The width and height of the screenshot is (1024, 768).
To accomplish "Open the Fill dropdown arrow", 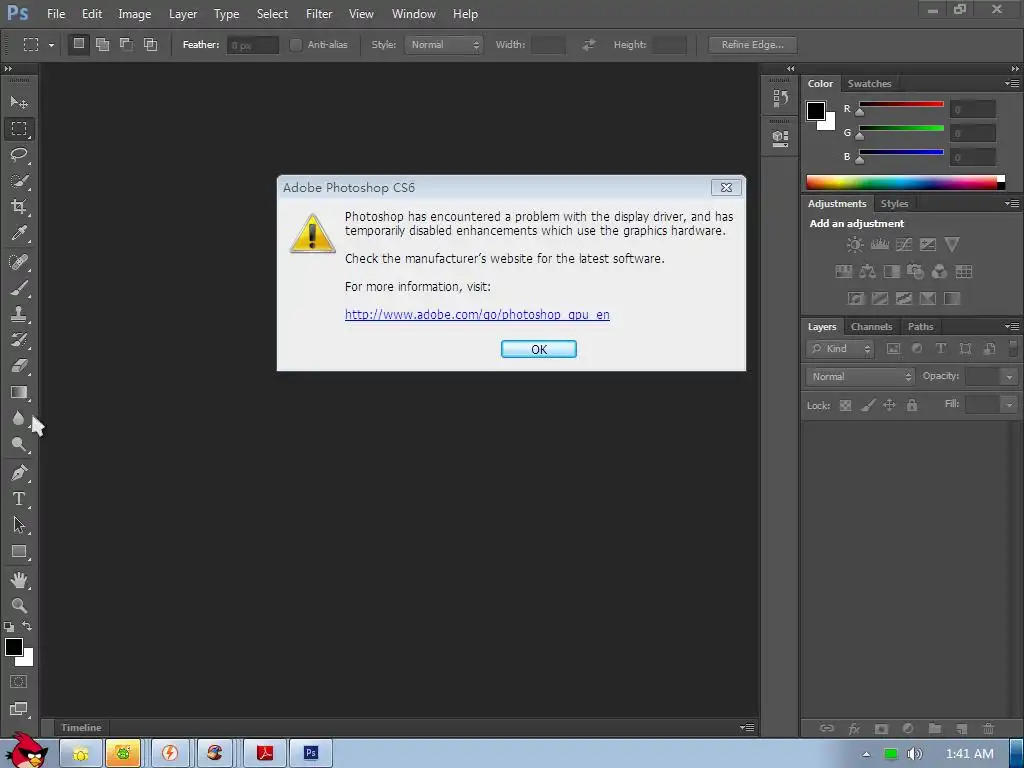I will (x=1009, y=405).
